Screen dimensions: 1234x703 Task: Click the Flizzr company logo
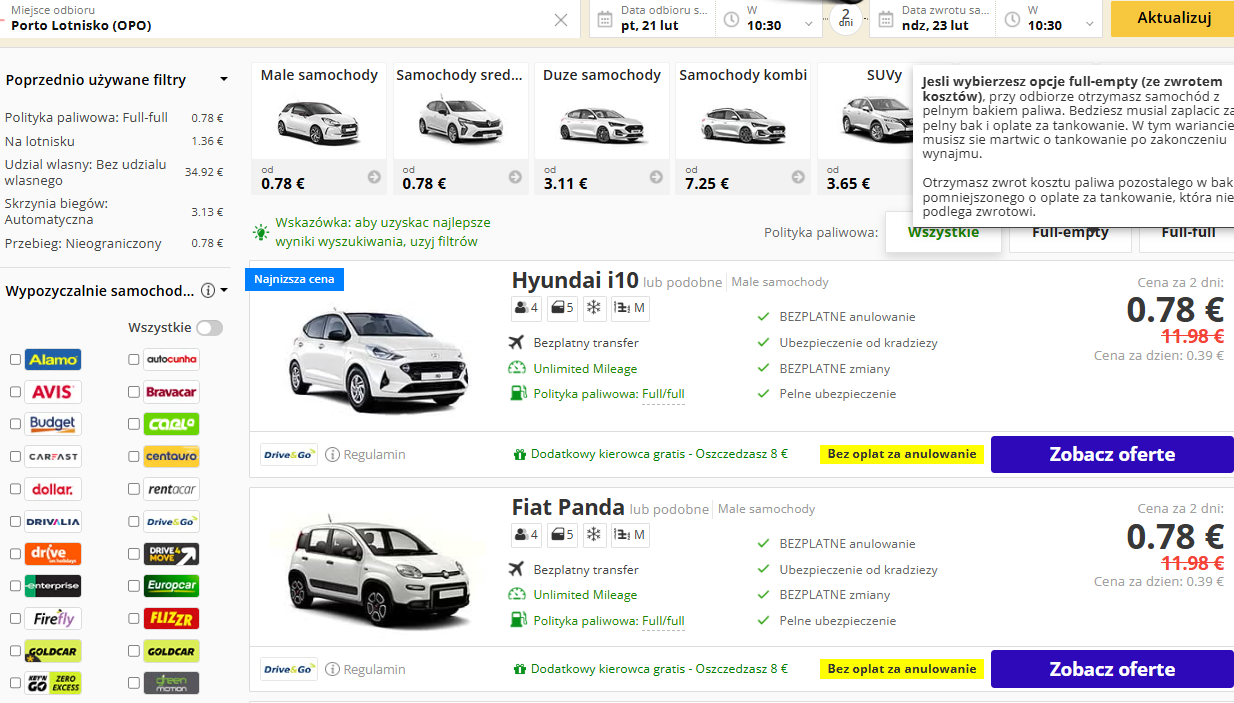[172, 618]
